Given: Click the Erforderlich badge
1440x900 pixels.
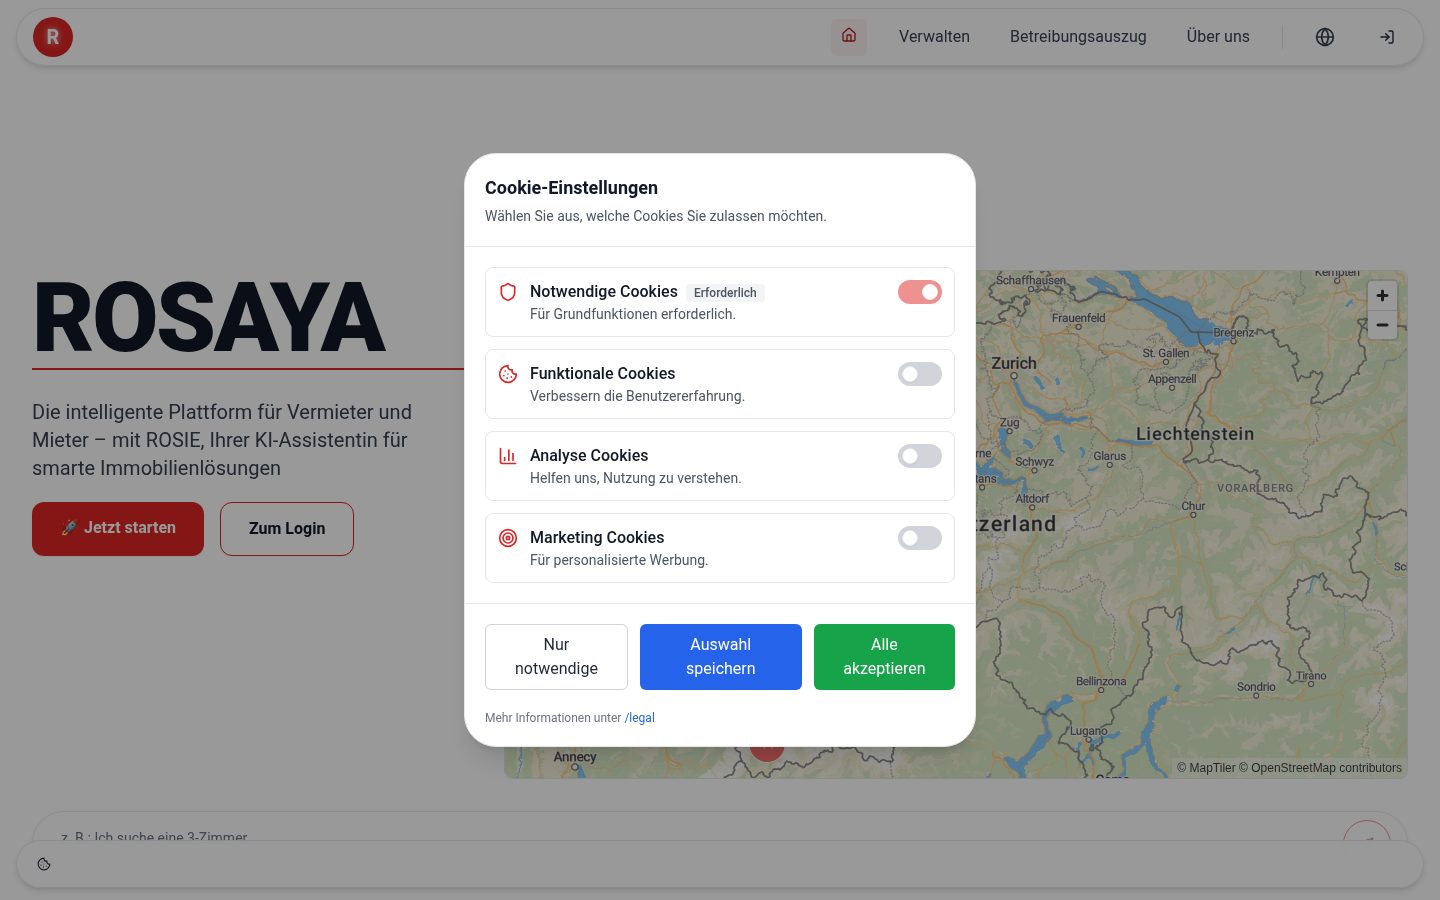Looking at the screenshot, I should [725, 293].
